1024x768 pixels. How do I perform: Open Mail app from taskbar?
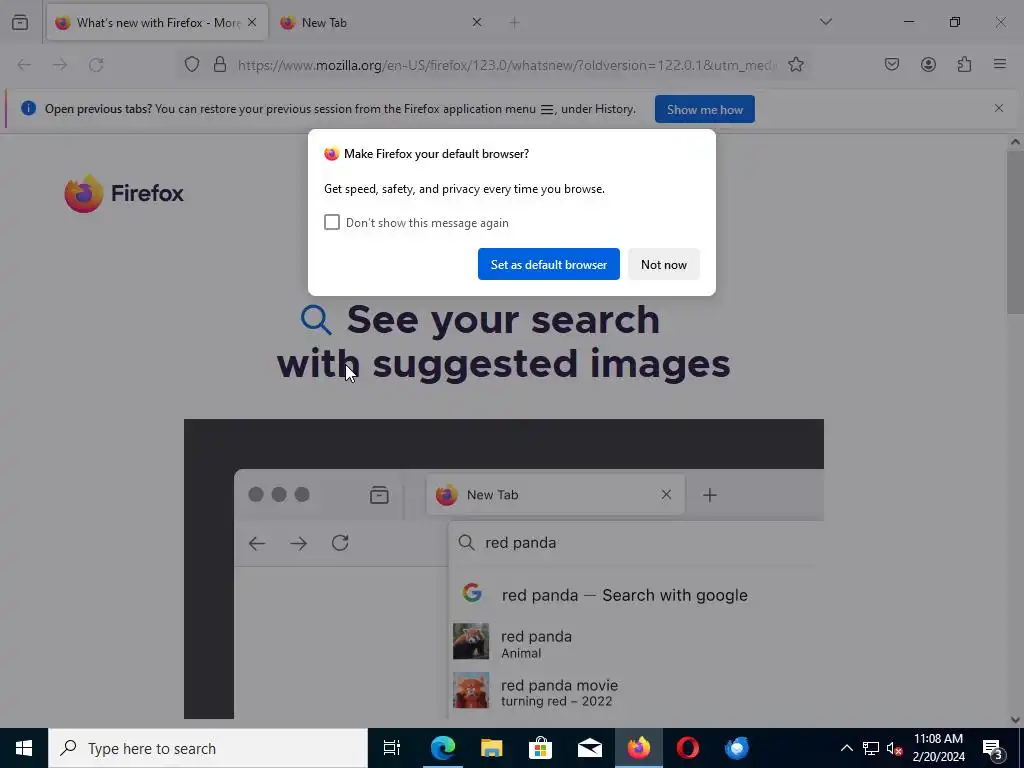(x=590, y=748)
